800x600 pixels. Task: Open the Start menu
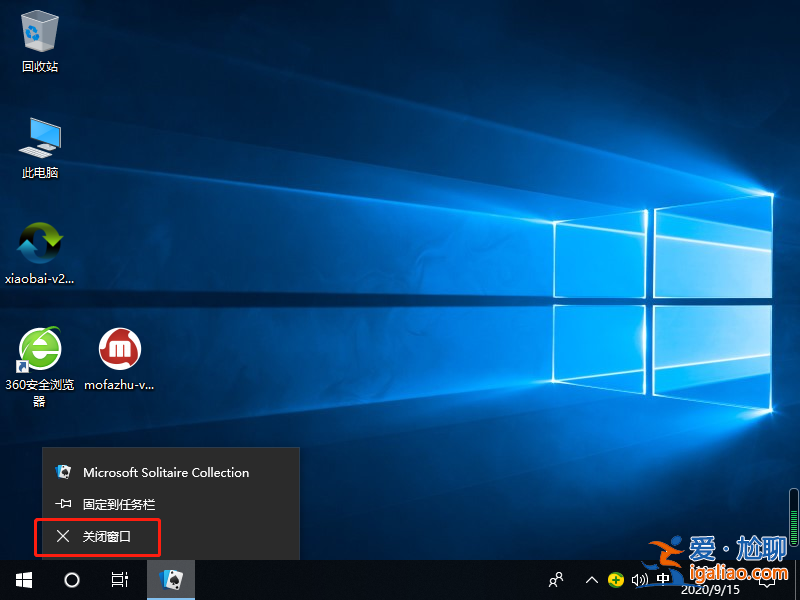(x=23, y=580)
